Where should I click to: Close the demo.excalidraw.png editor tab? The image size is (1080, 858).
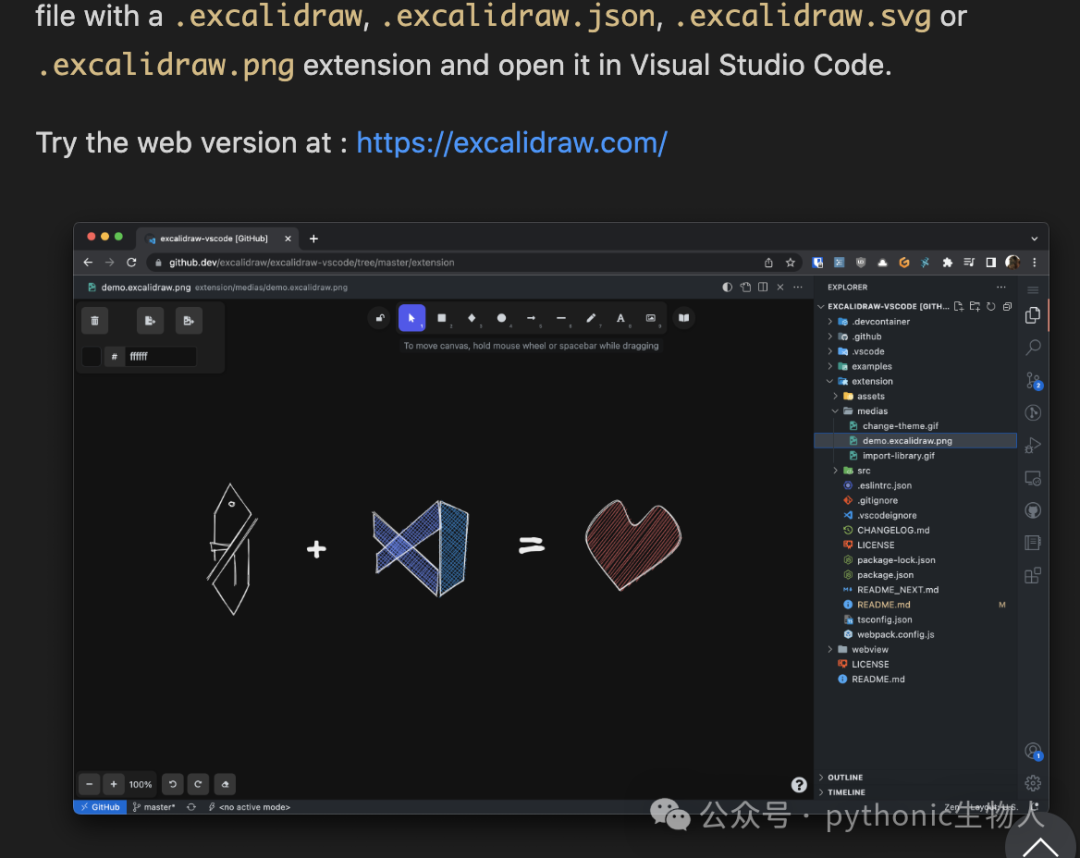780,287
